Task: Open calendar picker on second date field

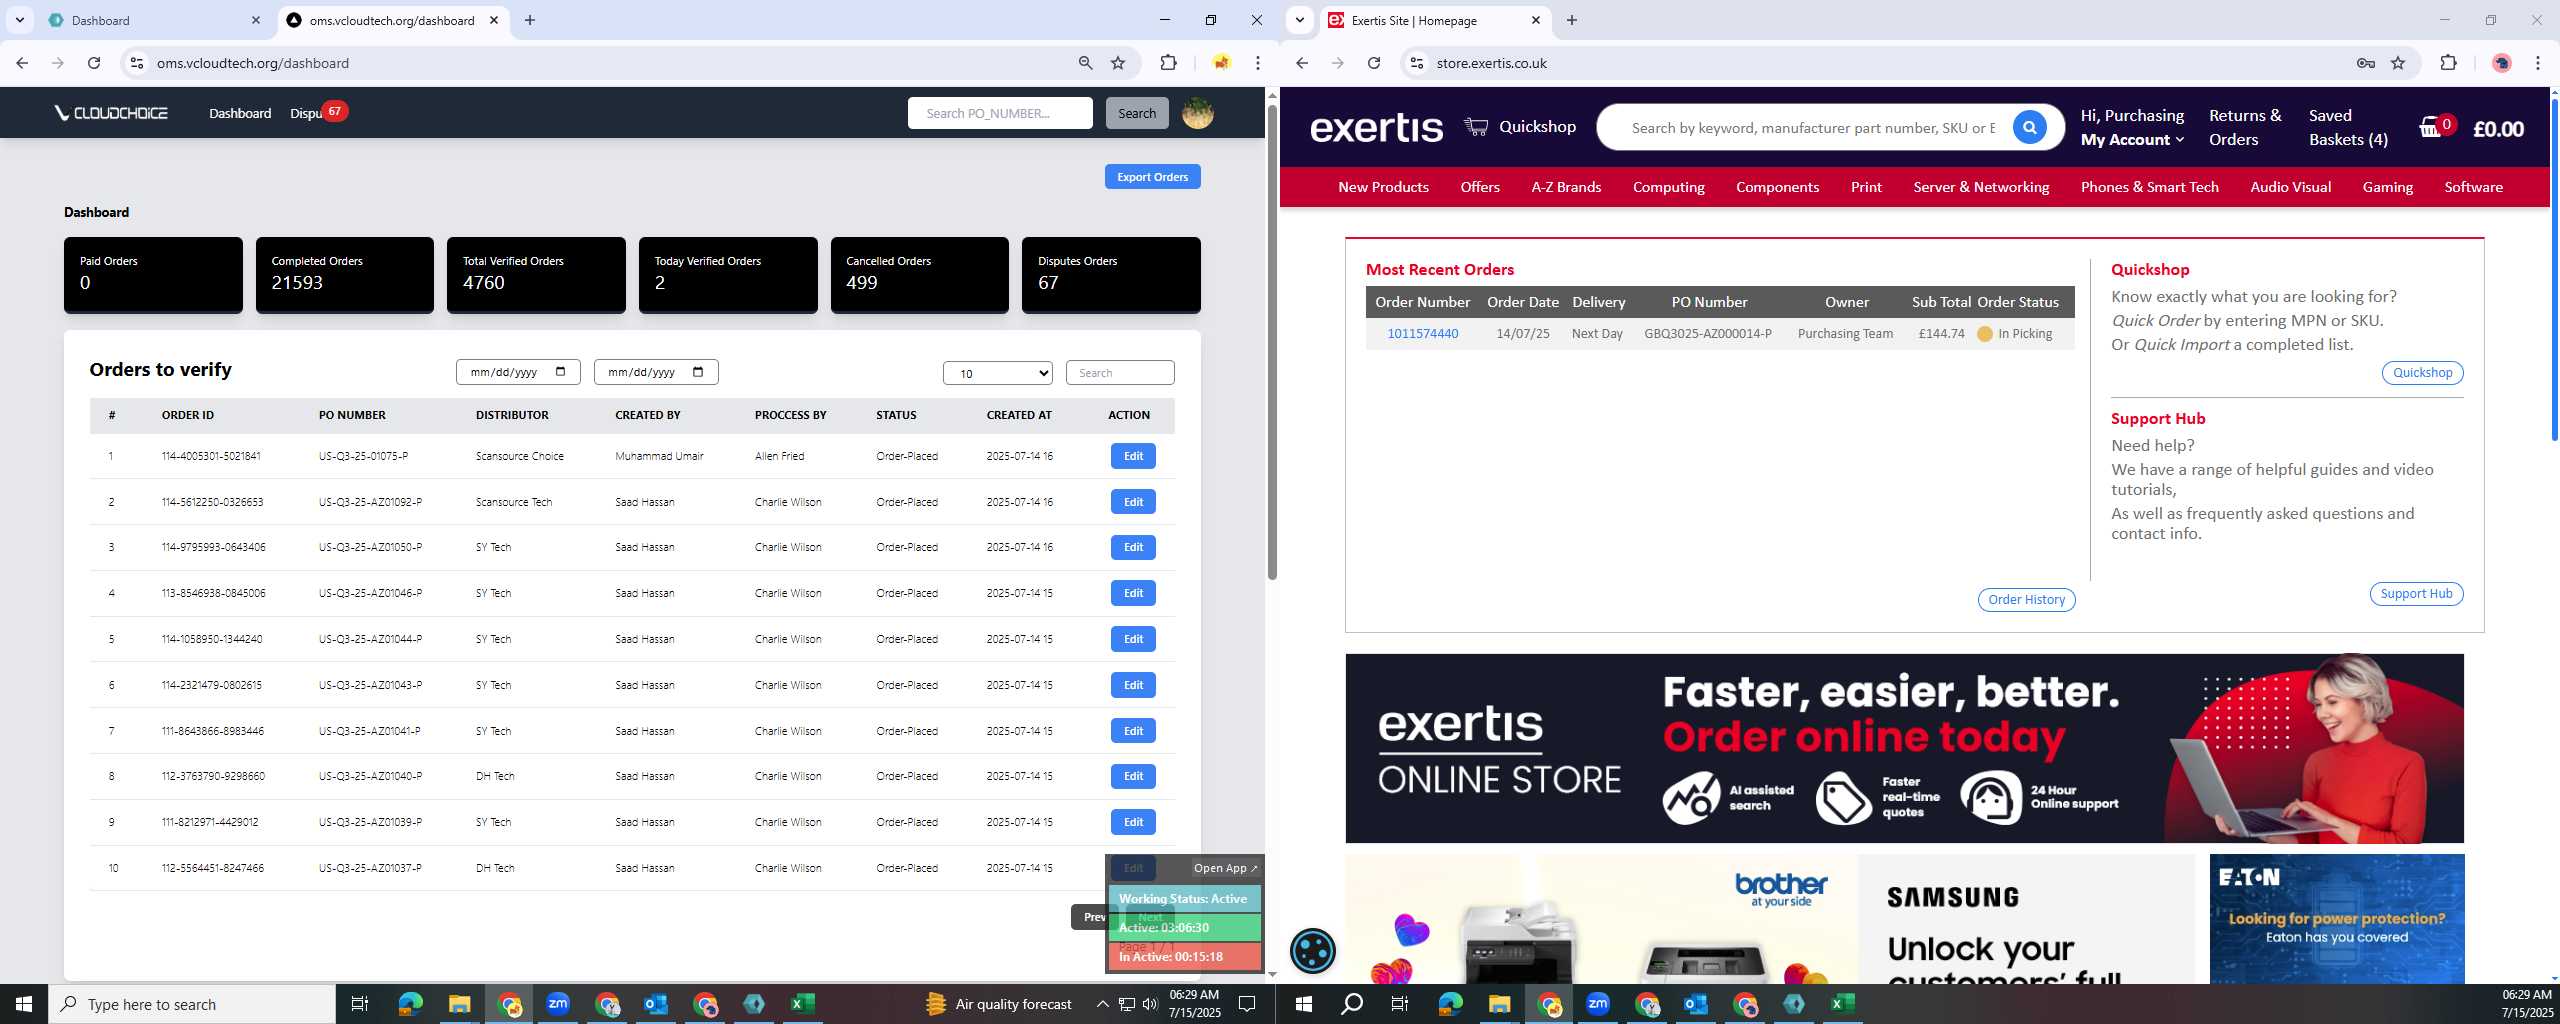Action: point(698,372)
